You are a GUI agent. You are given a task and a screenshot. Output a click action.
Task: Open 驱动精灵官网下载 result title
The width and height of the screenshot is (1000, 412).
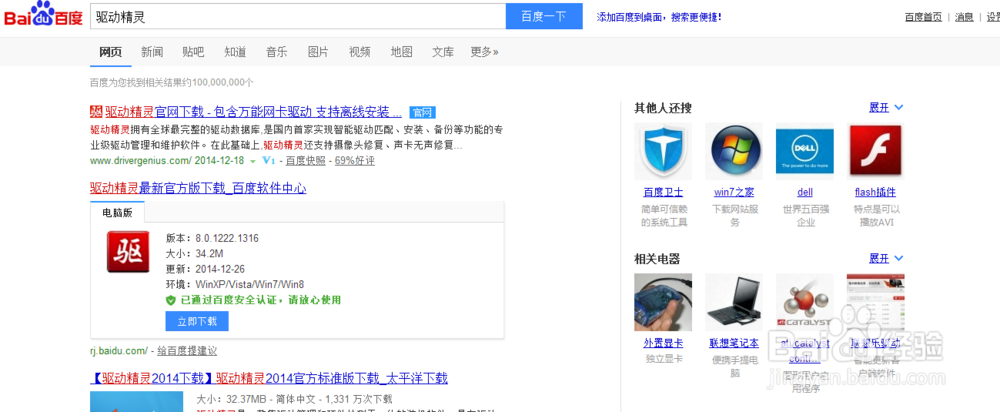coord(253,112)
